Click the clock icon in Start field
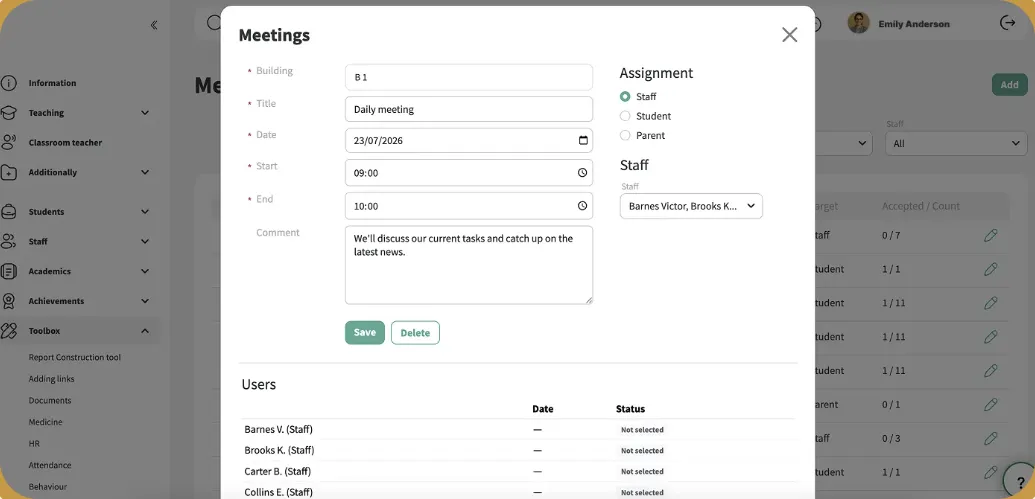This screenshot has height=499, width=1035. point(582,172)
